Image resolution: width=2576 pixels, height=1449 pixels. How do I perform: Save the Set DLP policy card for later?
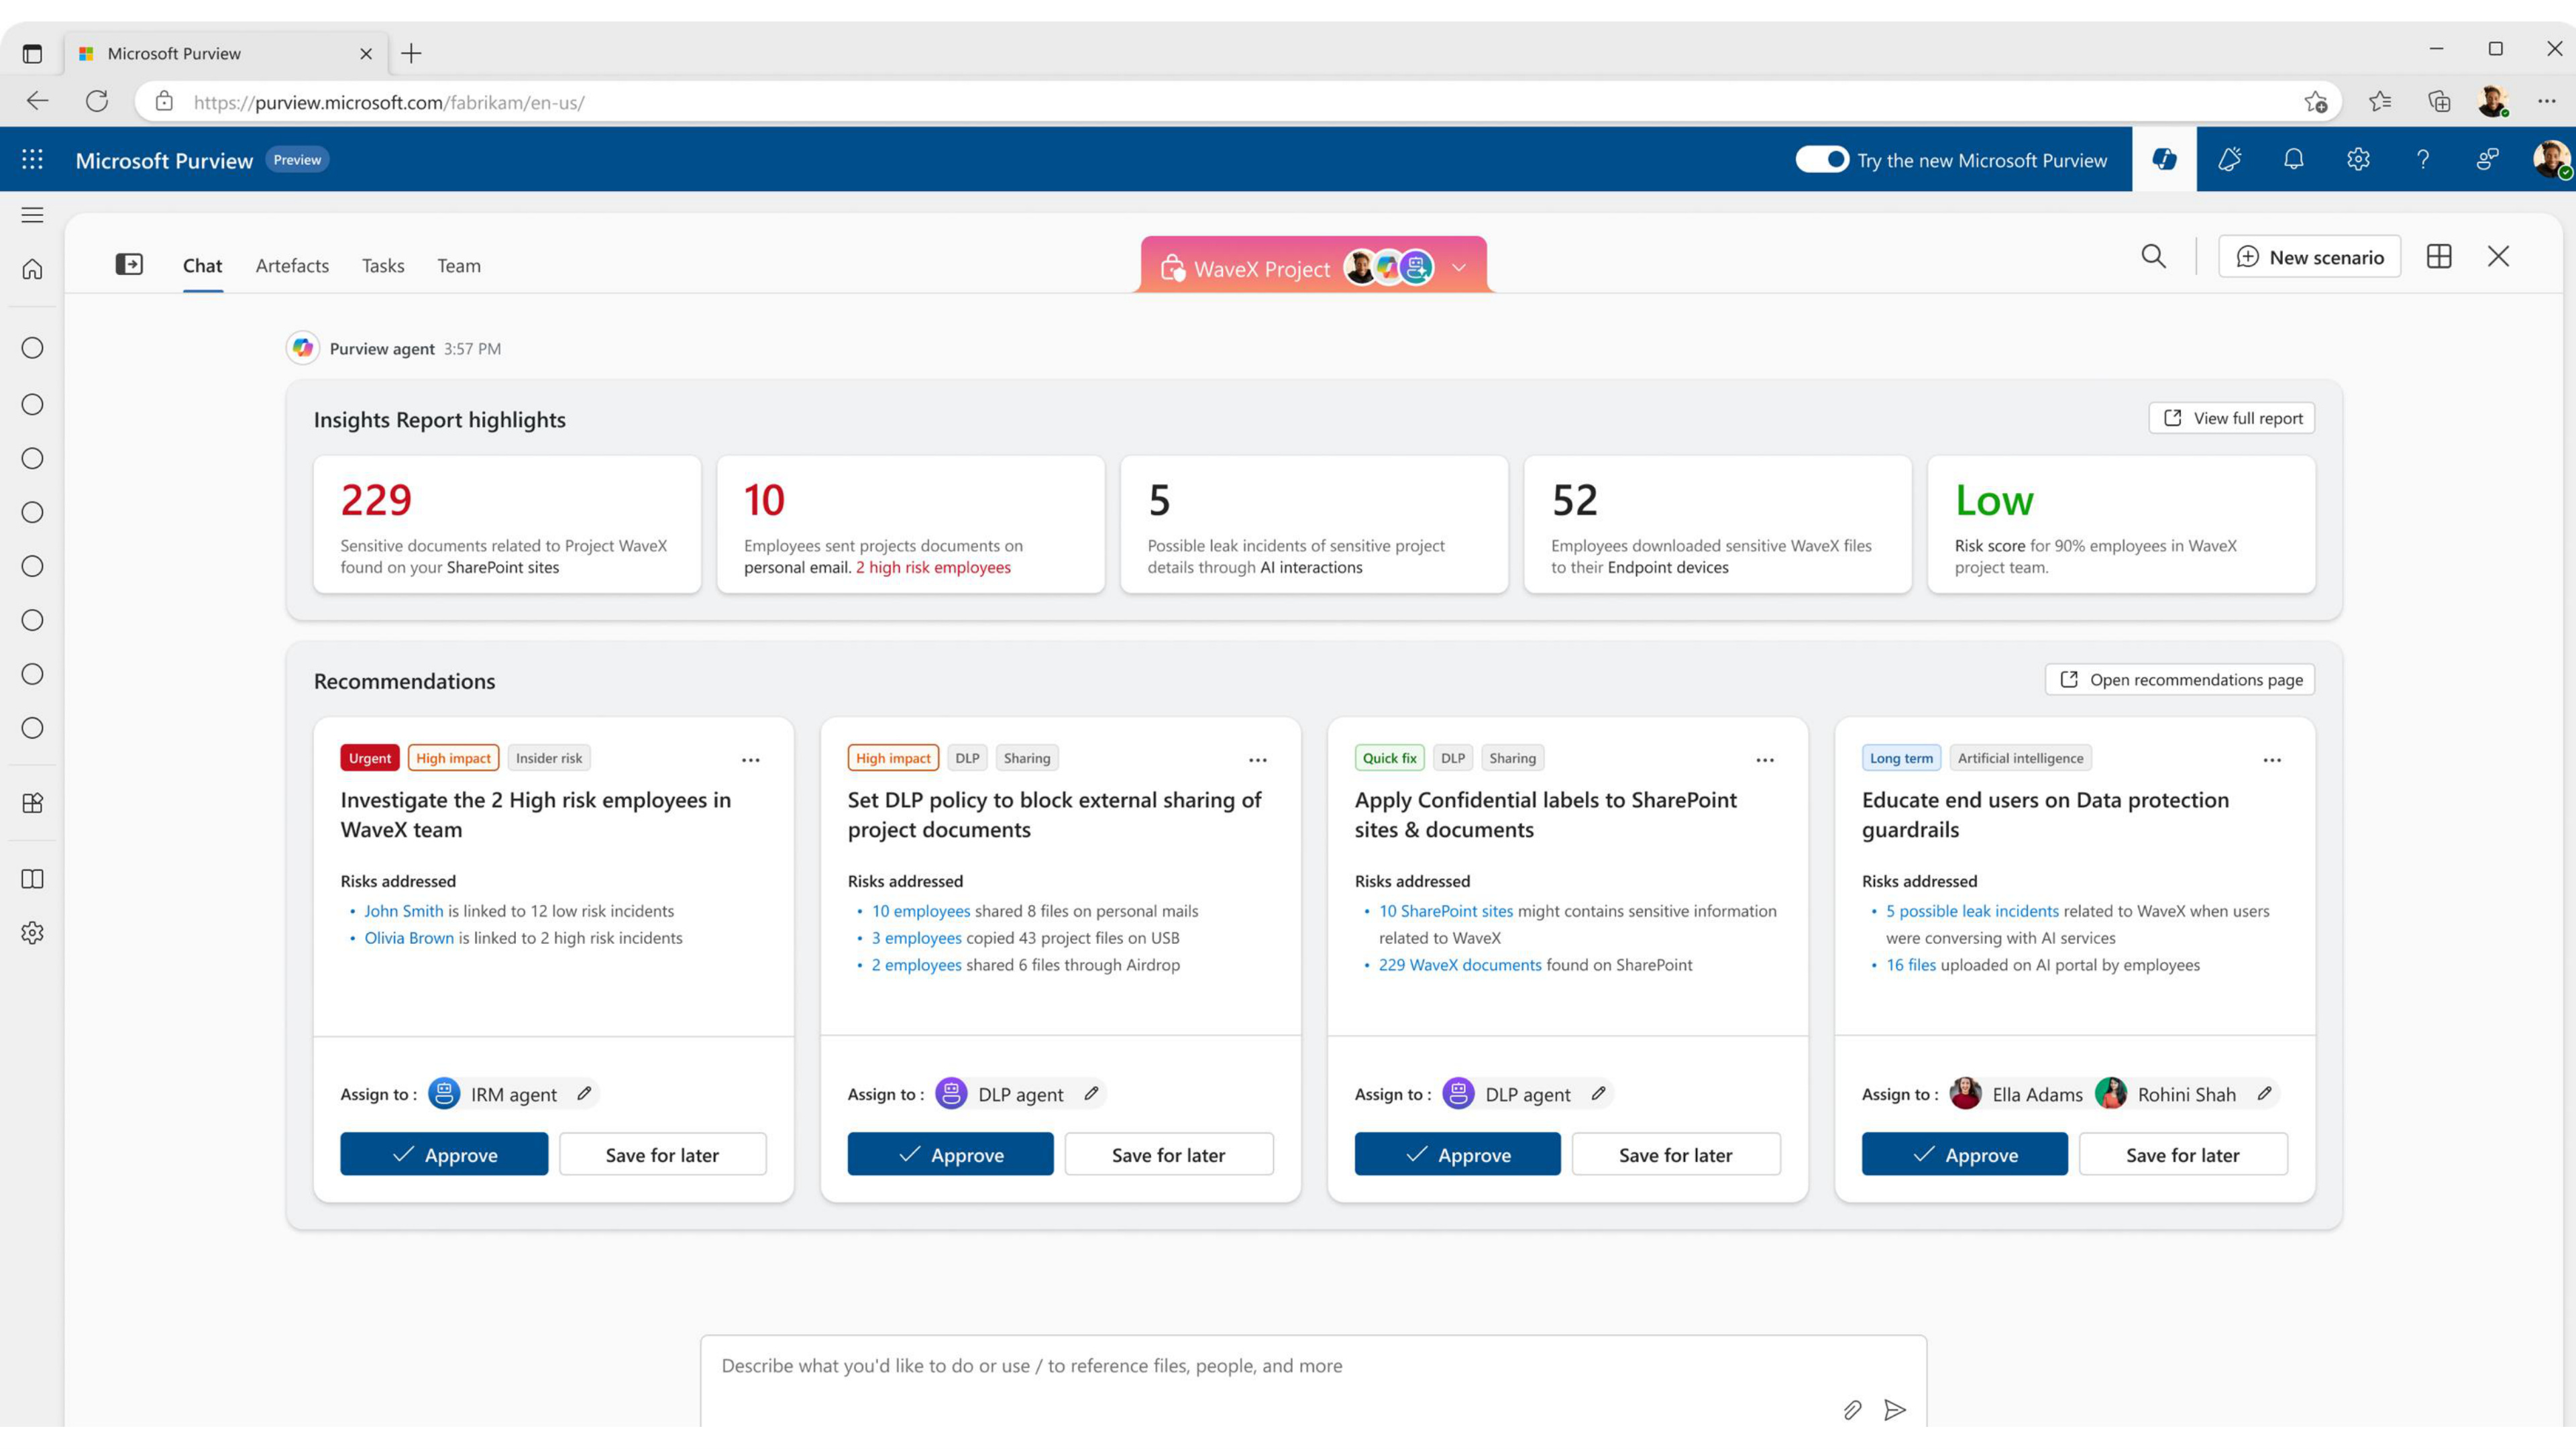(1169, 1154)
